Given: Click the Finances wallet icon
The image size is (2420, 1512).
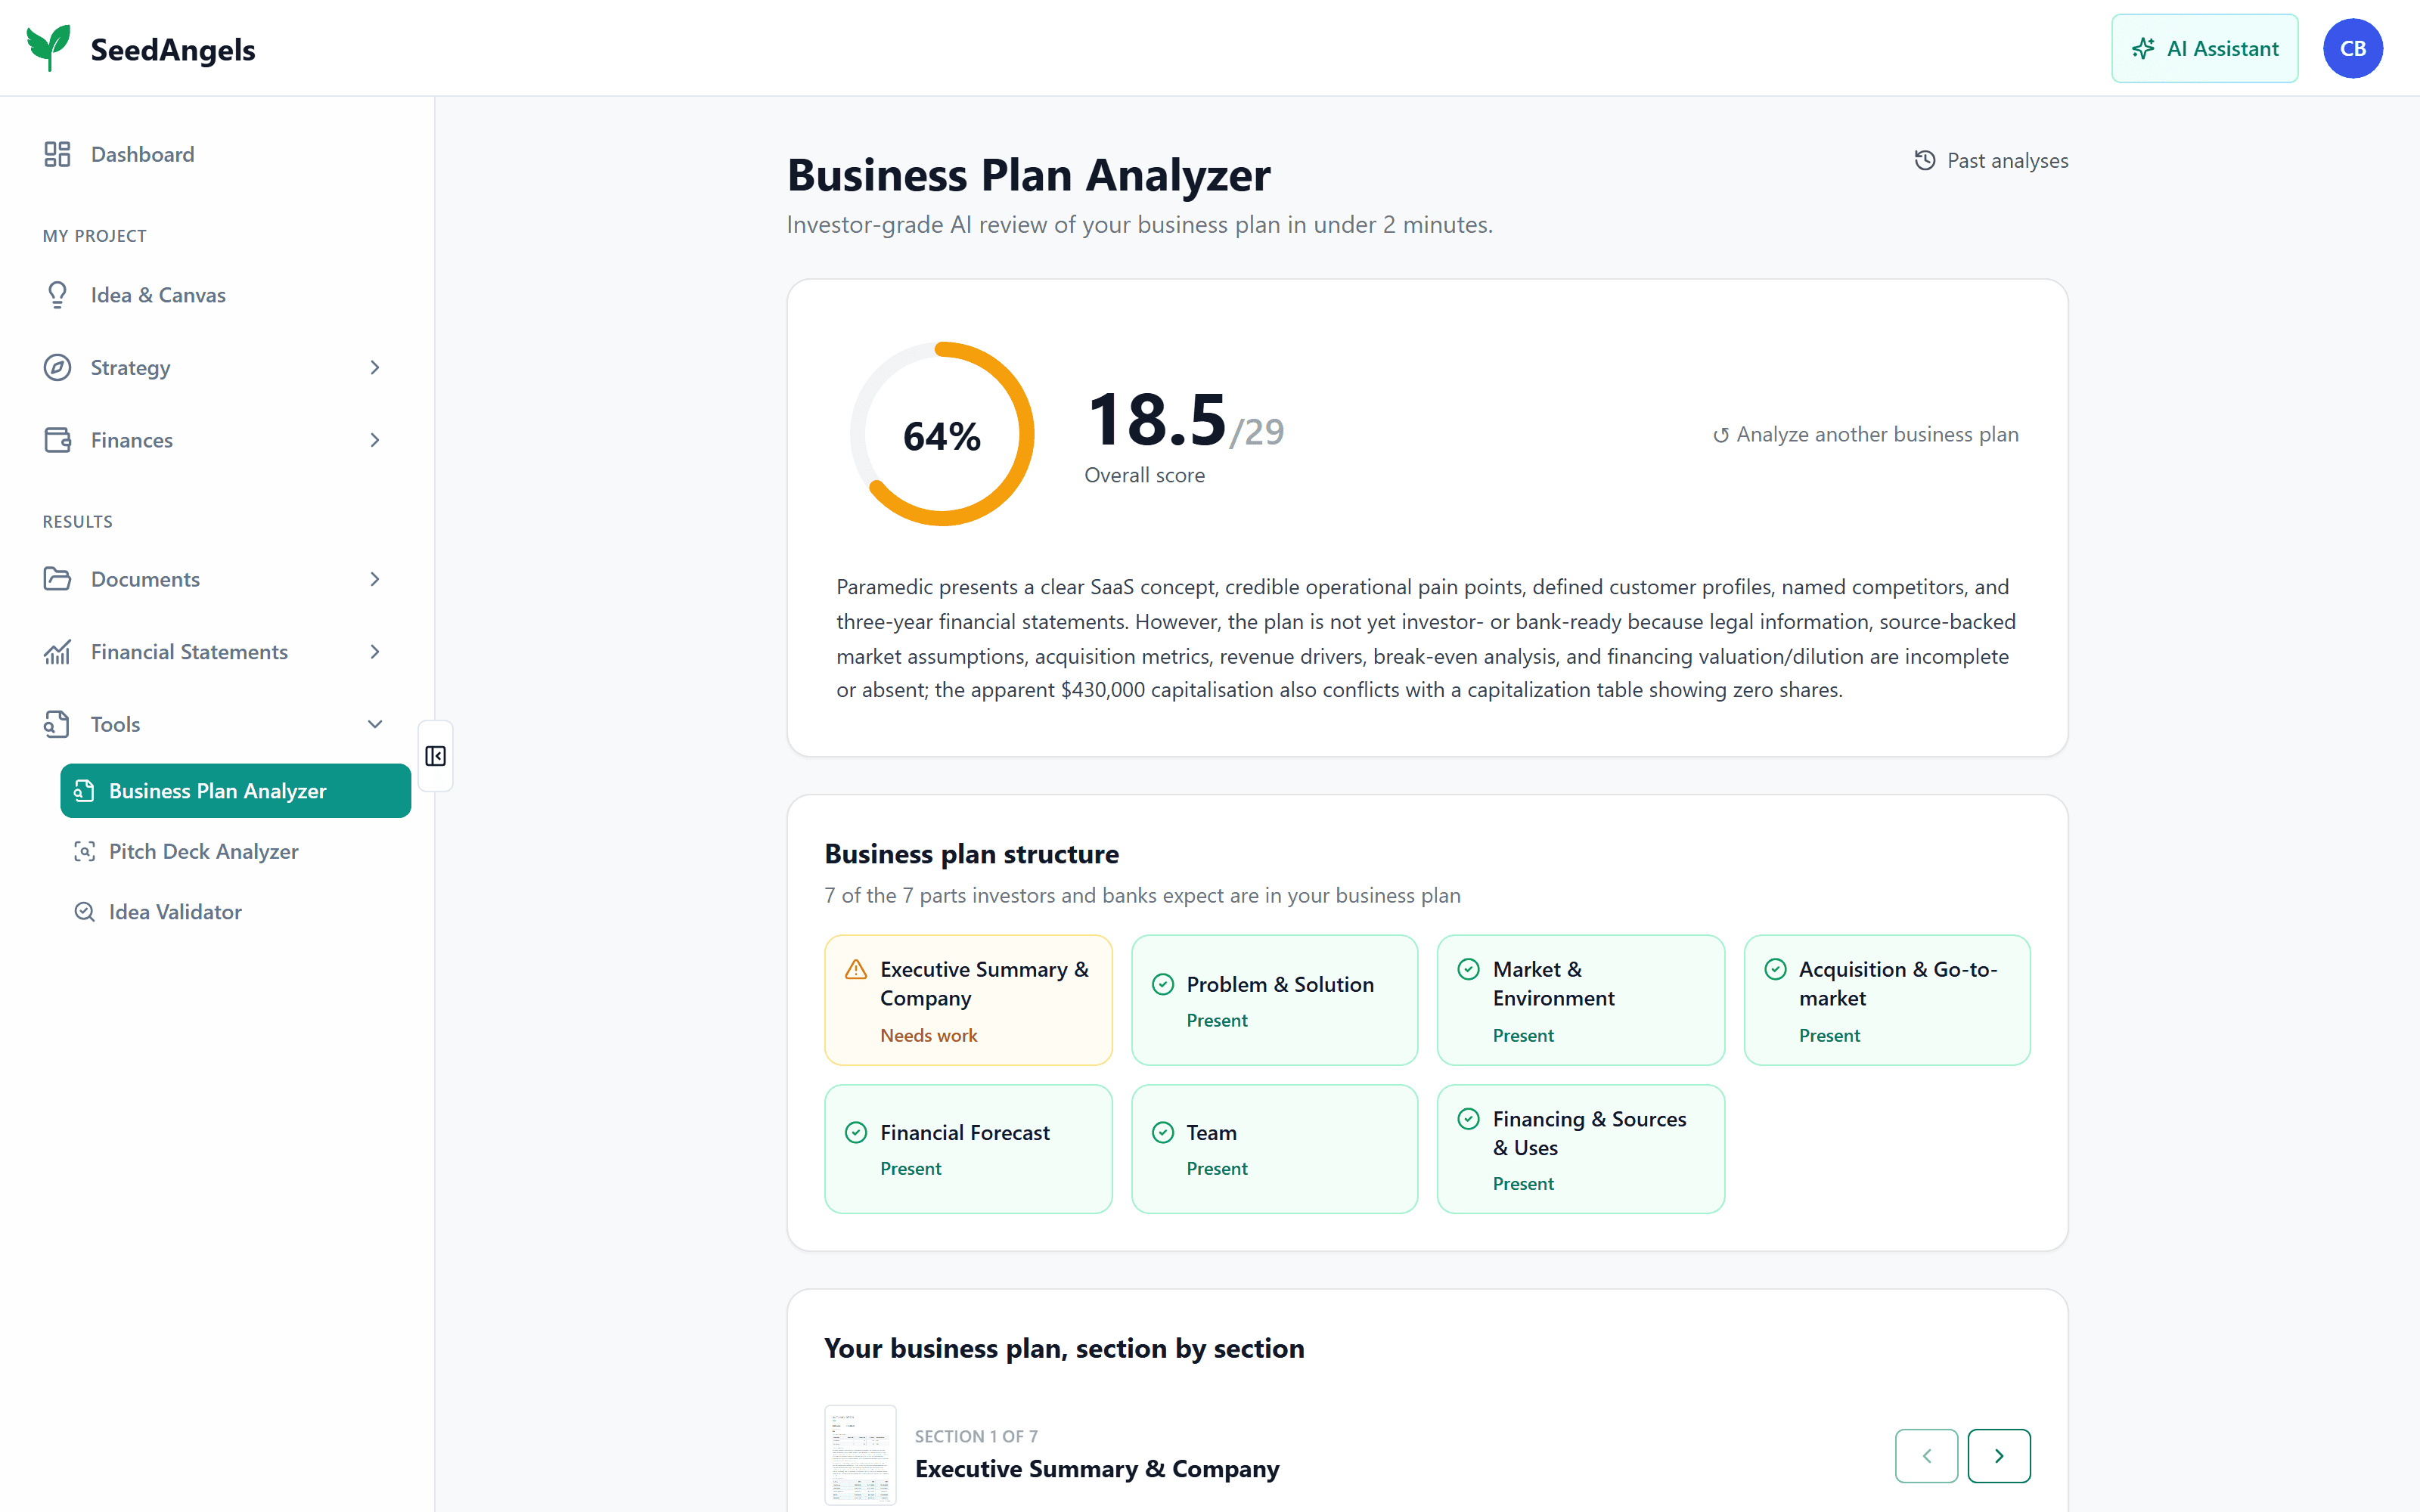Looking at the screenshot, I should coord(57,440).
